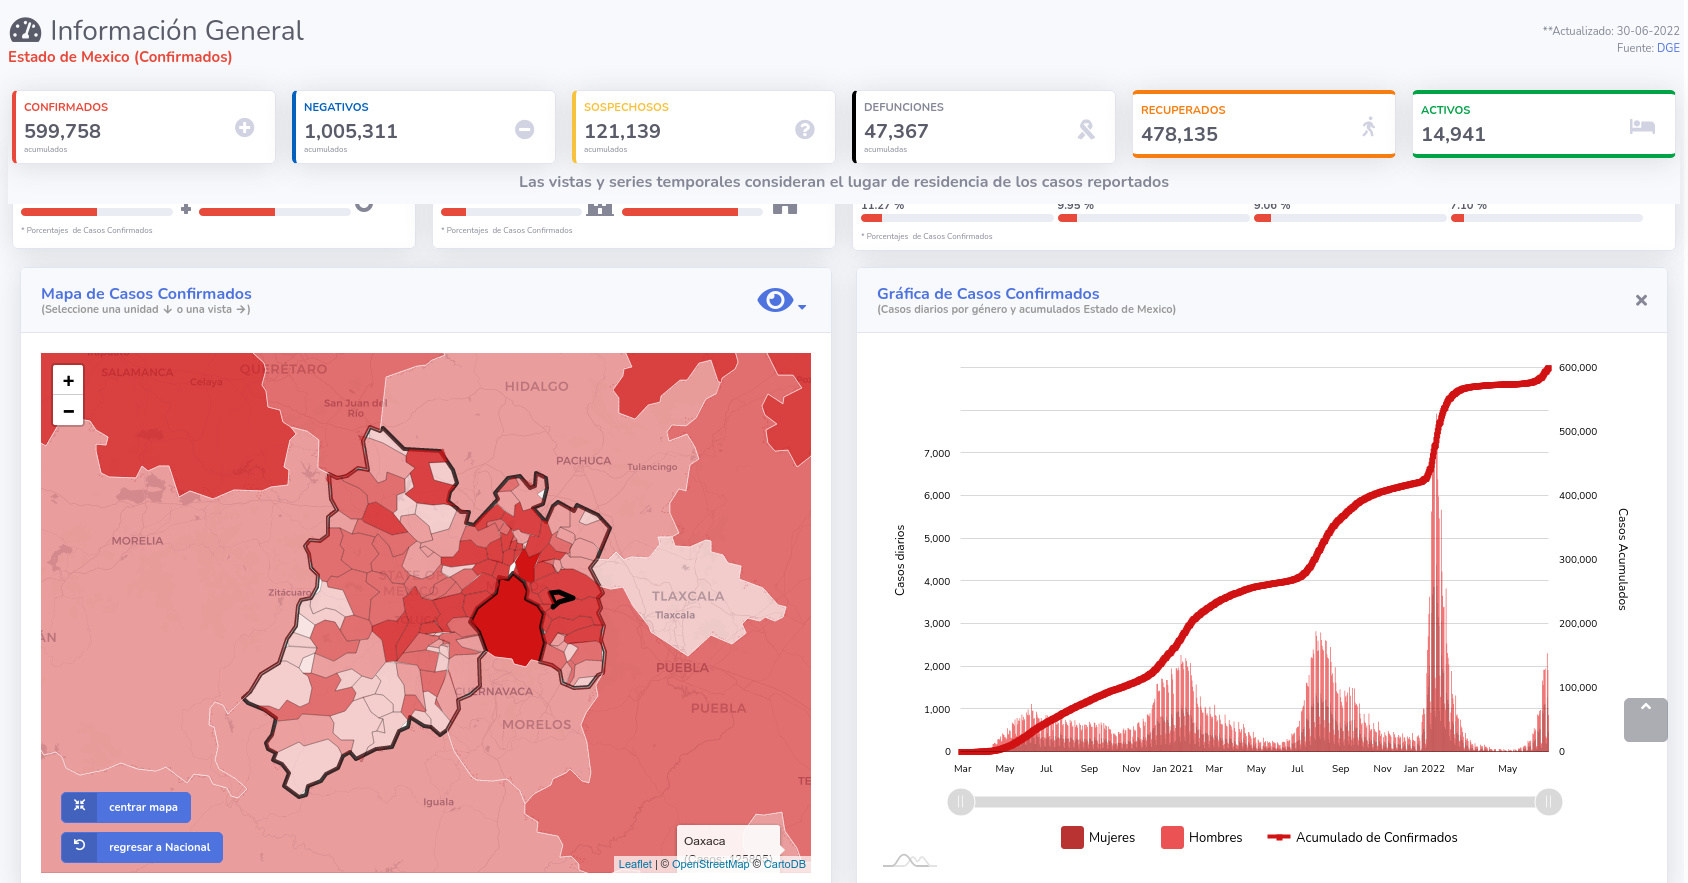This screenshot has width=1688, height=883.
Task: Zoom out the map with minus button
Action: (x=68, y=410)
